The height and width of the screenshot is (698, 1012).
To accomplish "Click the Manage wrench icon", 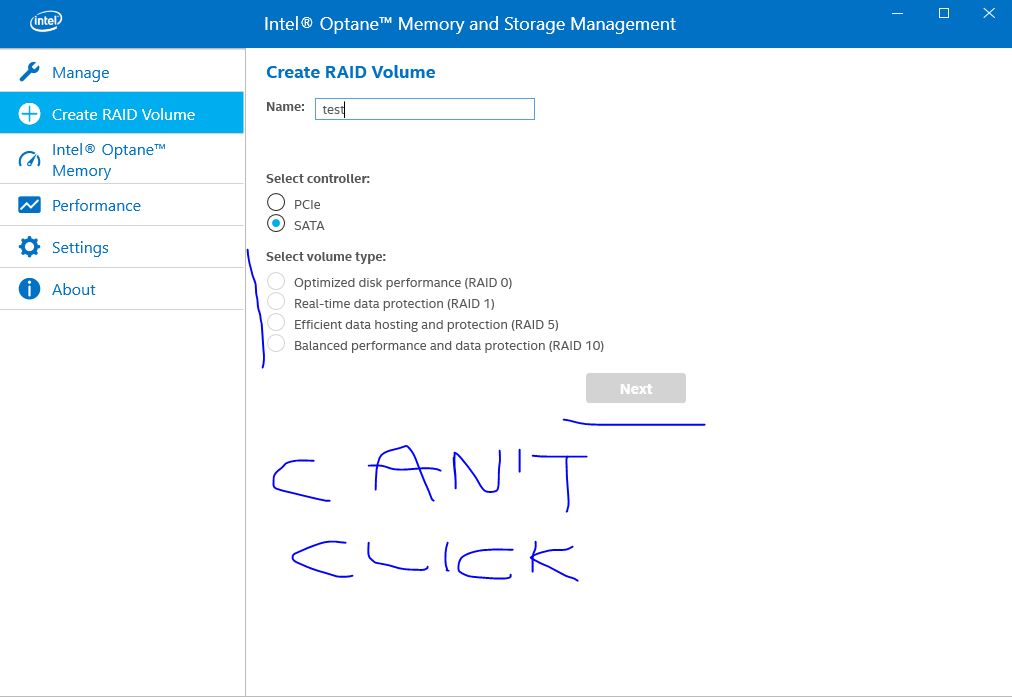I will pyautogui.click(x=29, y=72).
